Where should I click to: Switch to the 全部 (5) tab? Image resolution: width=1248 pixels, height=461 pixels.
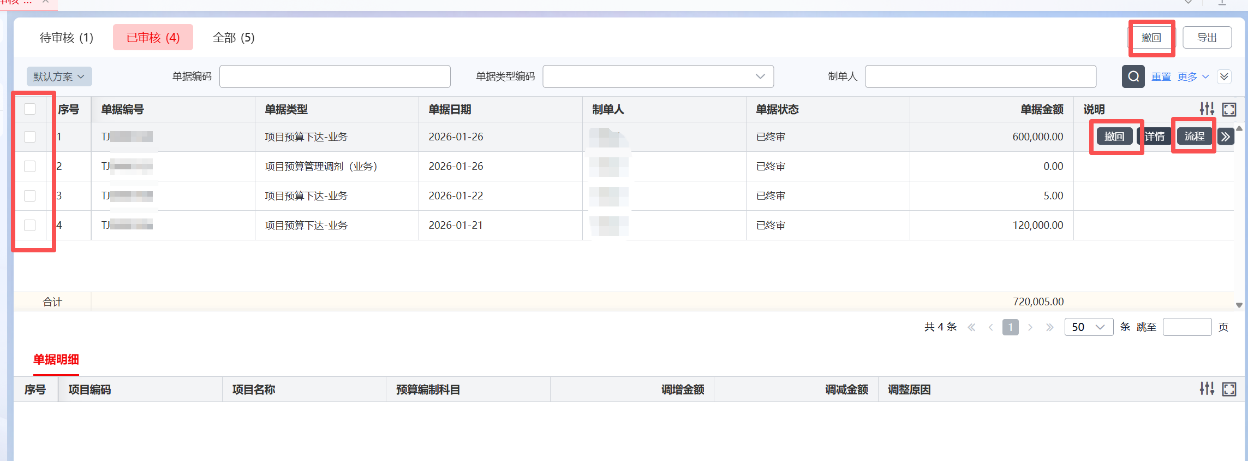click(234, 38)
